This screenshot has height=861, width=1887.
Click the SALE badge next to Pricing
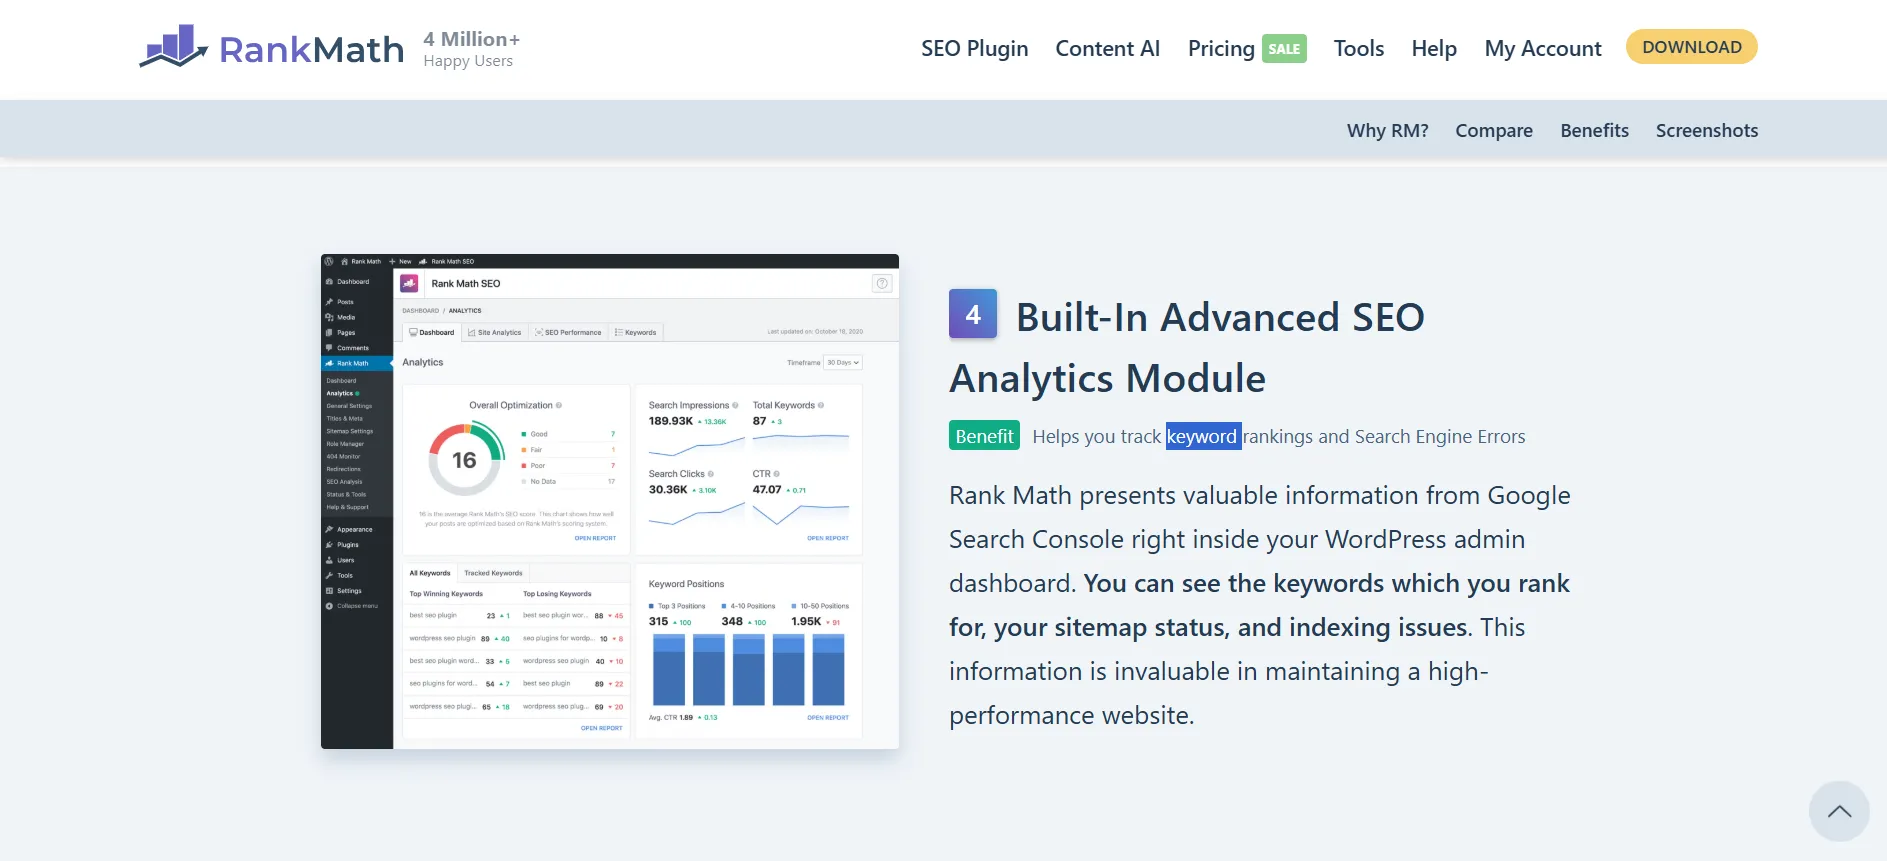point(1284,48)
